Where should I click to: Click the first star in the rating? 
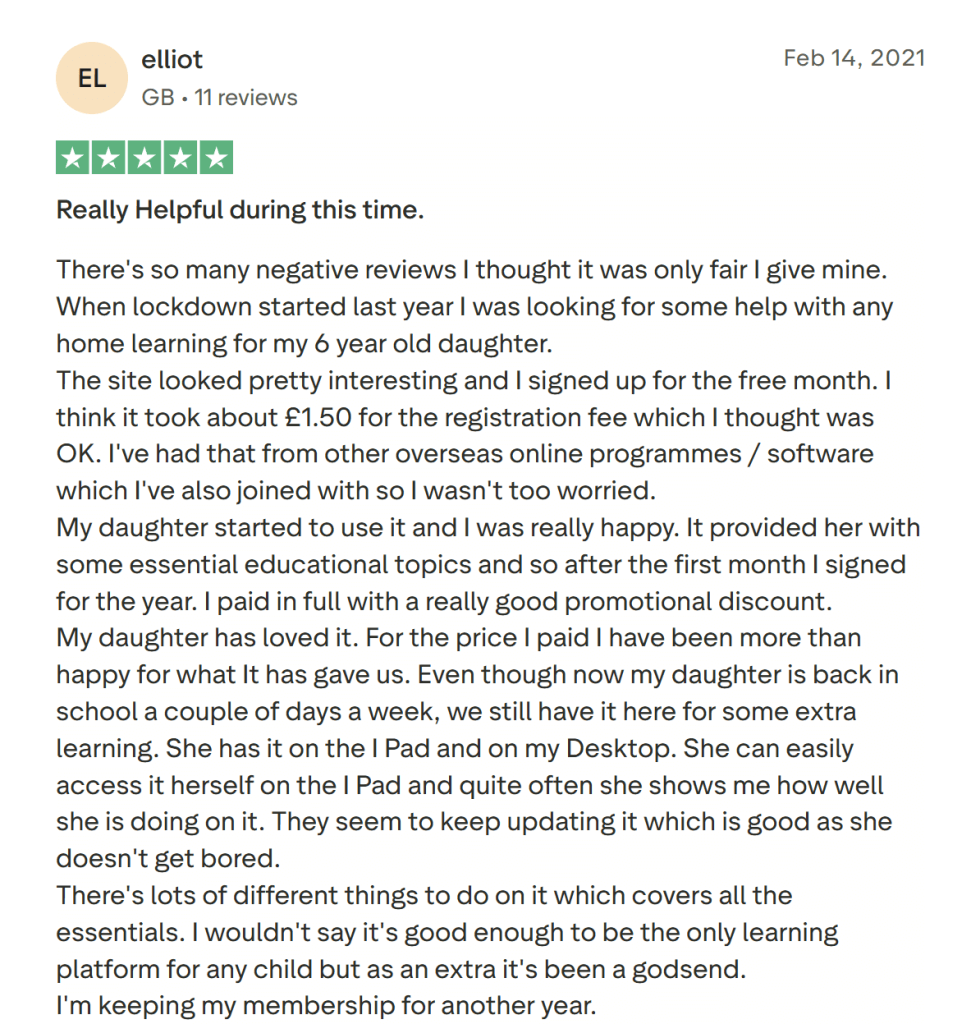point(73,158)
